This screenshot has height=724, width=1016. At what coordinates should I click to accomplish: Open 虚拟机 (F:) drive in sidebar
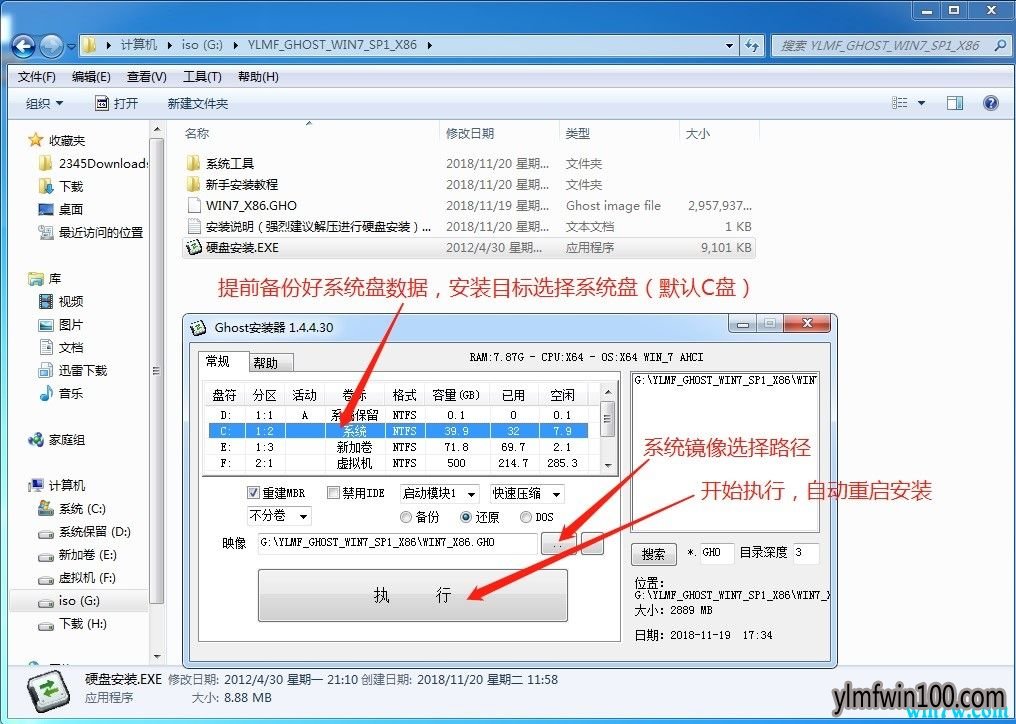77,578
